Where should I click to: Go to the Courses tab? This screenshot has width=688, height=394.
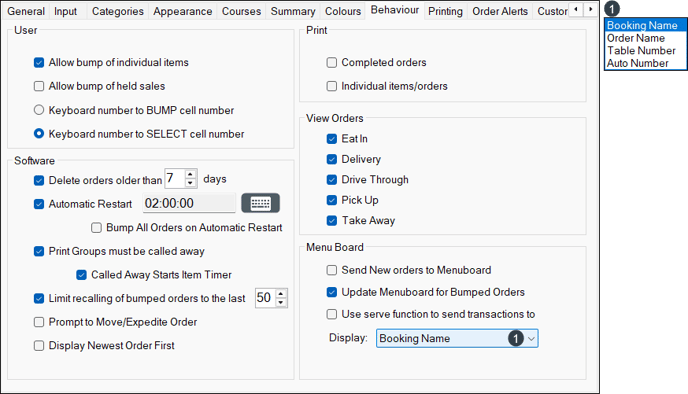(241, 11)
